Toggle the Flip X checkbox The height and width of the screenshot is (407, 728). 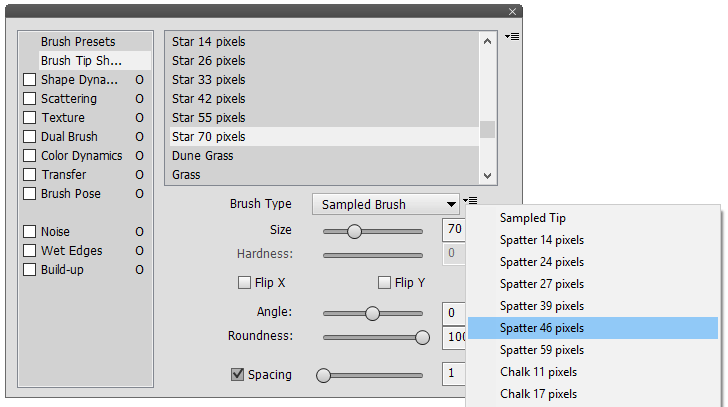(x=244, y=283)
